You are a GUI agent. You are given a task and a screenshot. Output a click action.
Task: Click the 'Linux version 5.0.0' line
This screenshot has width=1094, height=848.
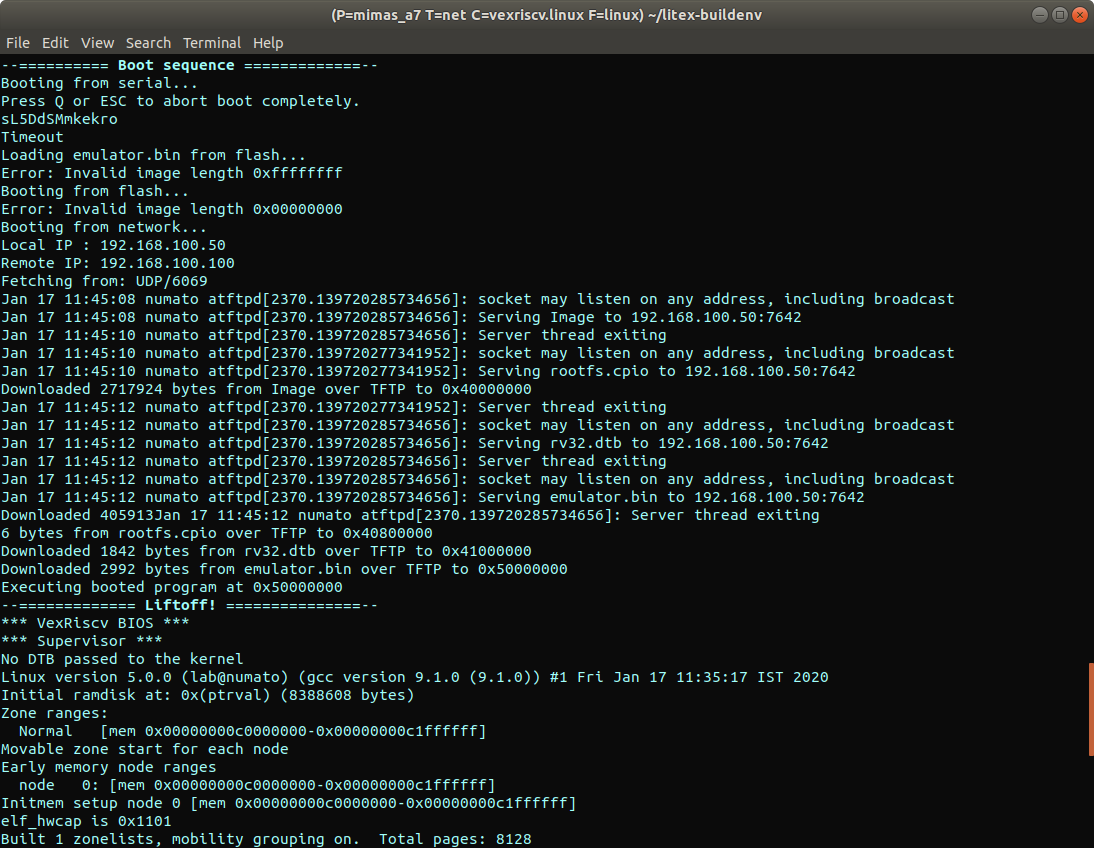(x=414, y=677)
